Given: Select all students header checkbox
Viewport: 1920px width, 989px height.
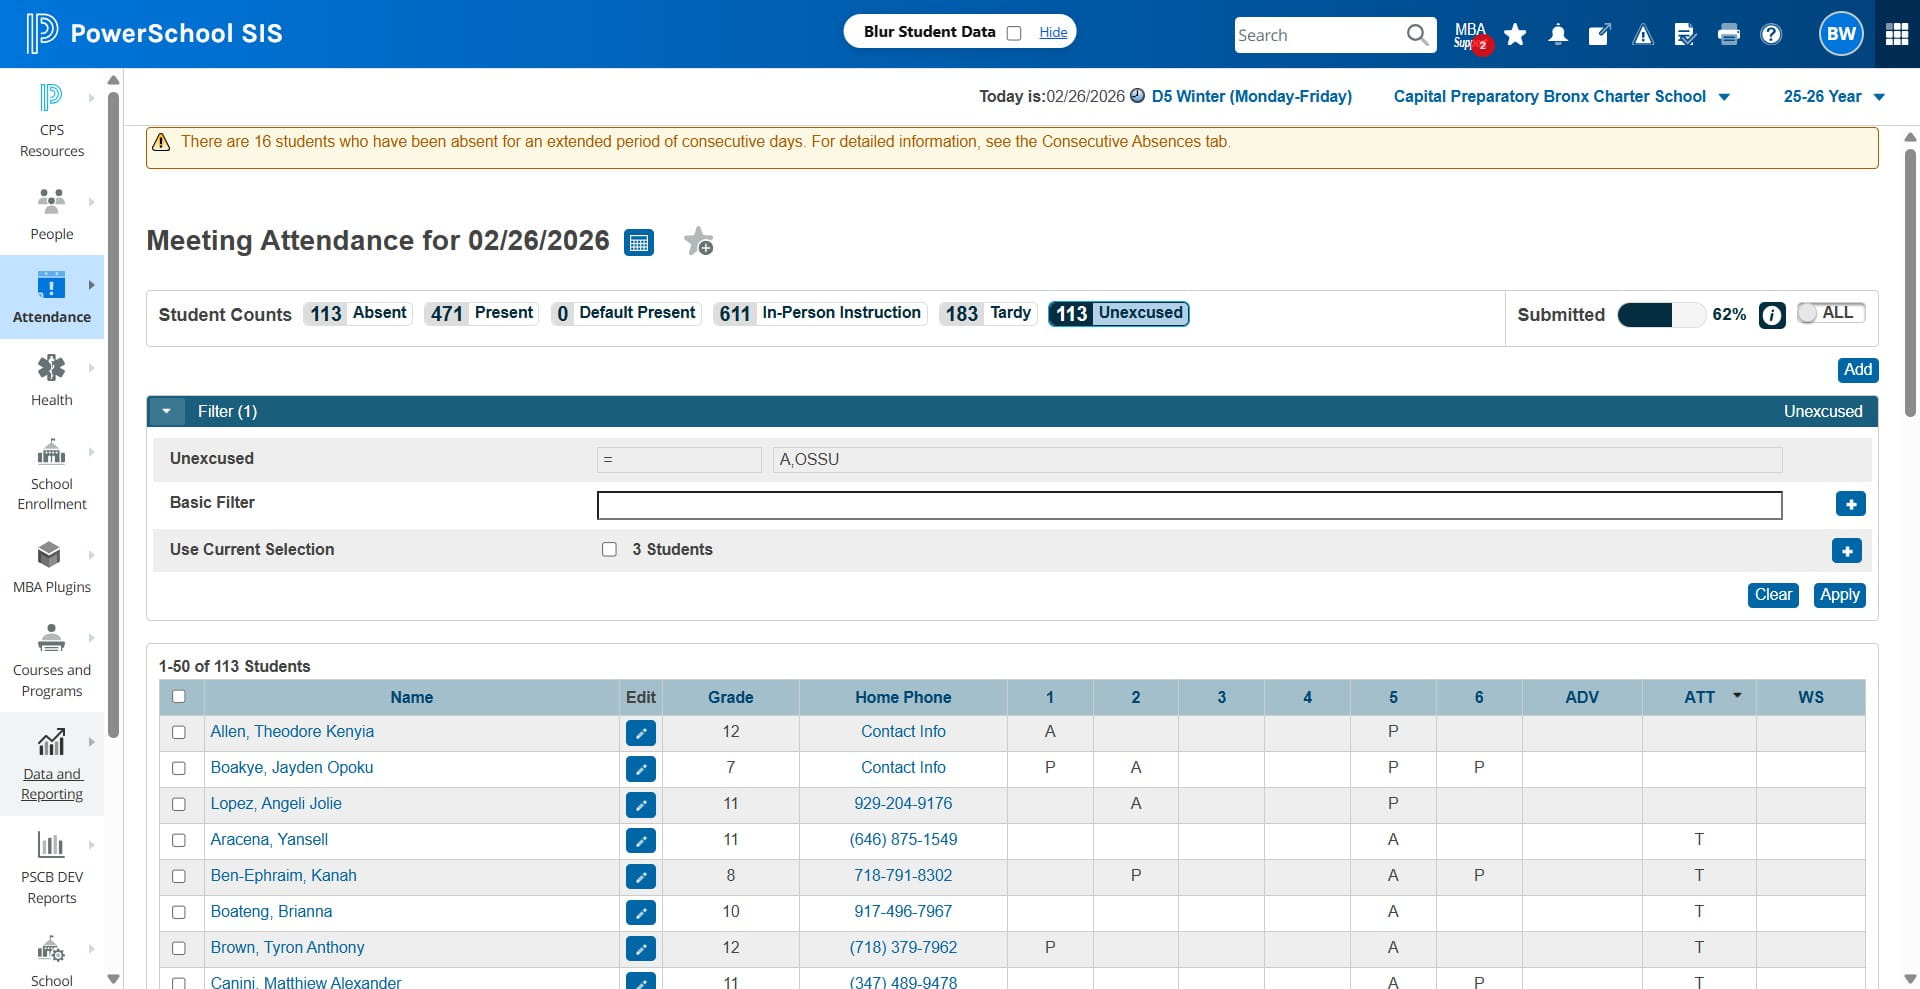Looking at the screenshot, I should coord(179,697).
